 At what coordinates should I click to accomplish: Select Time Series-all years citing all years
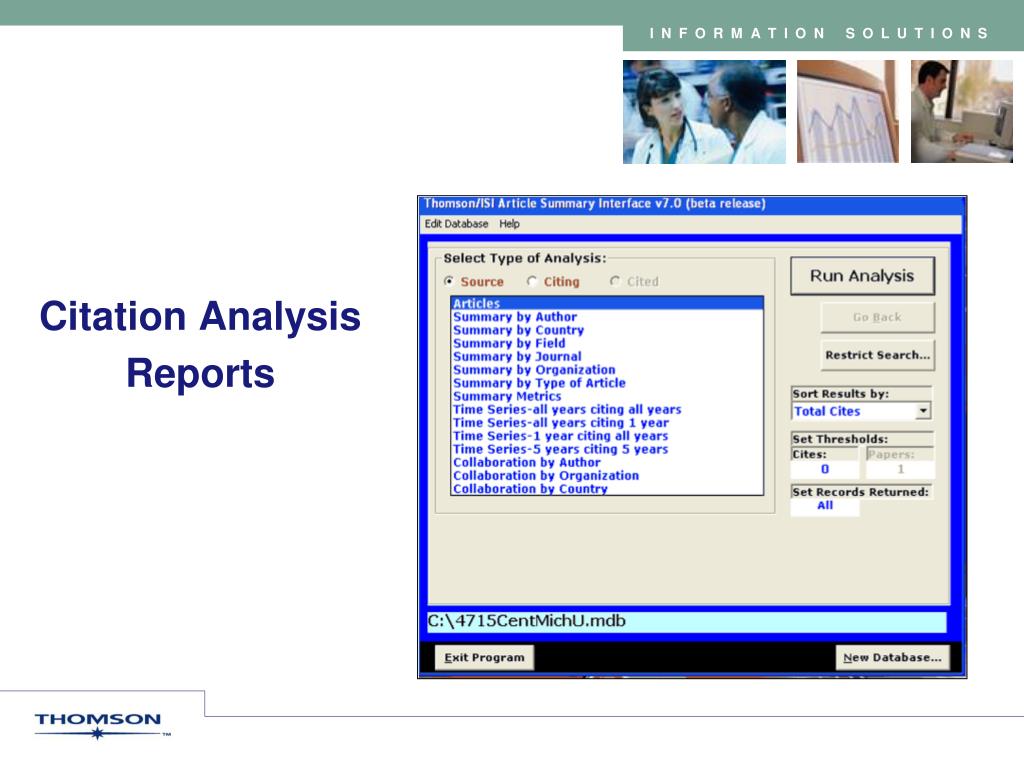click(607, 409)
